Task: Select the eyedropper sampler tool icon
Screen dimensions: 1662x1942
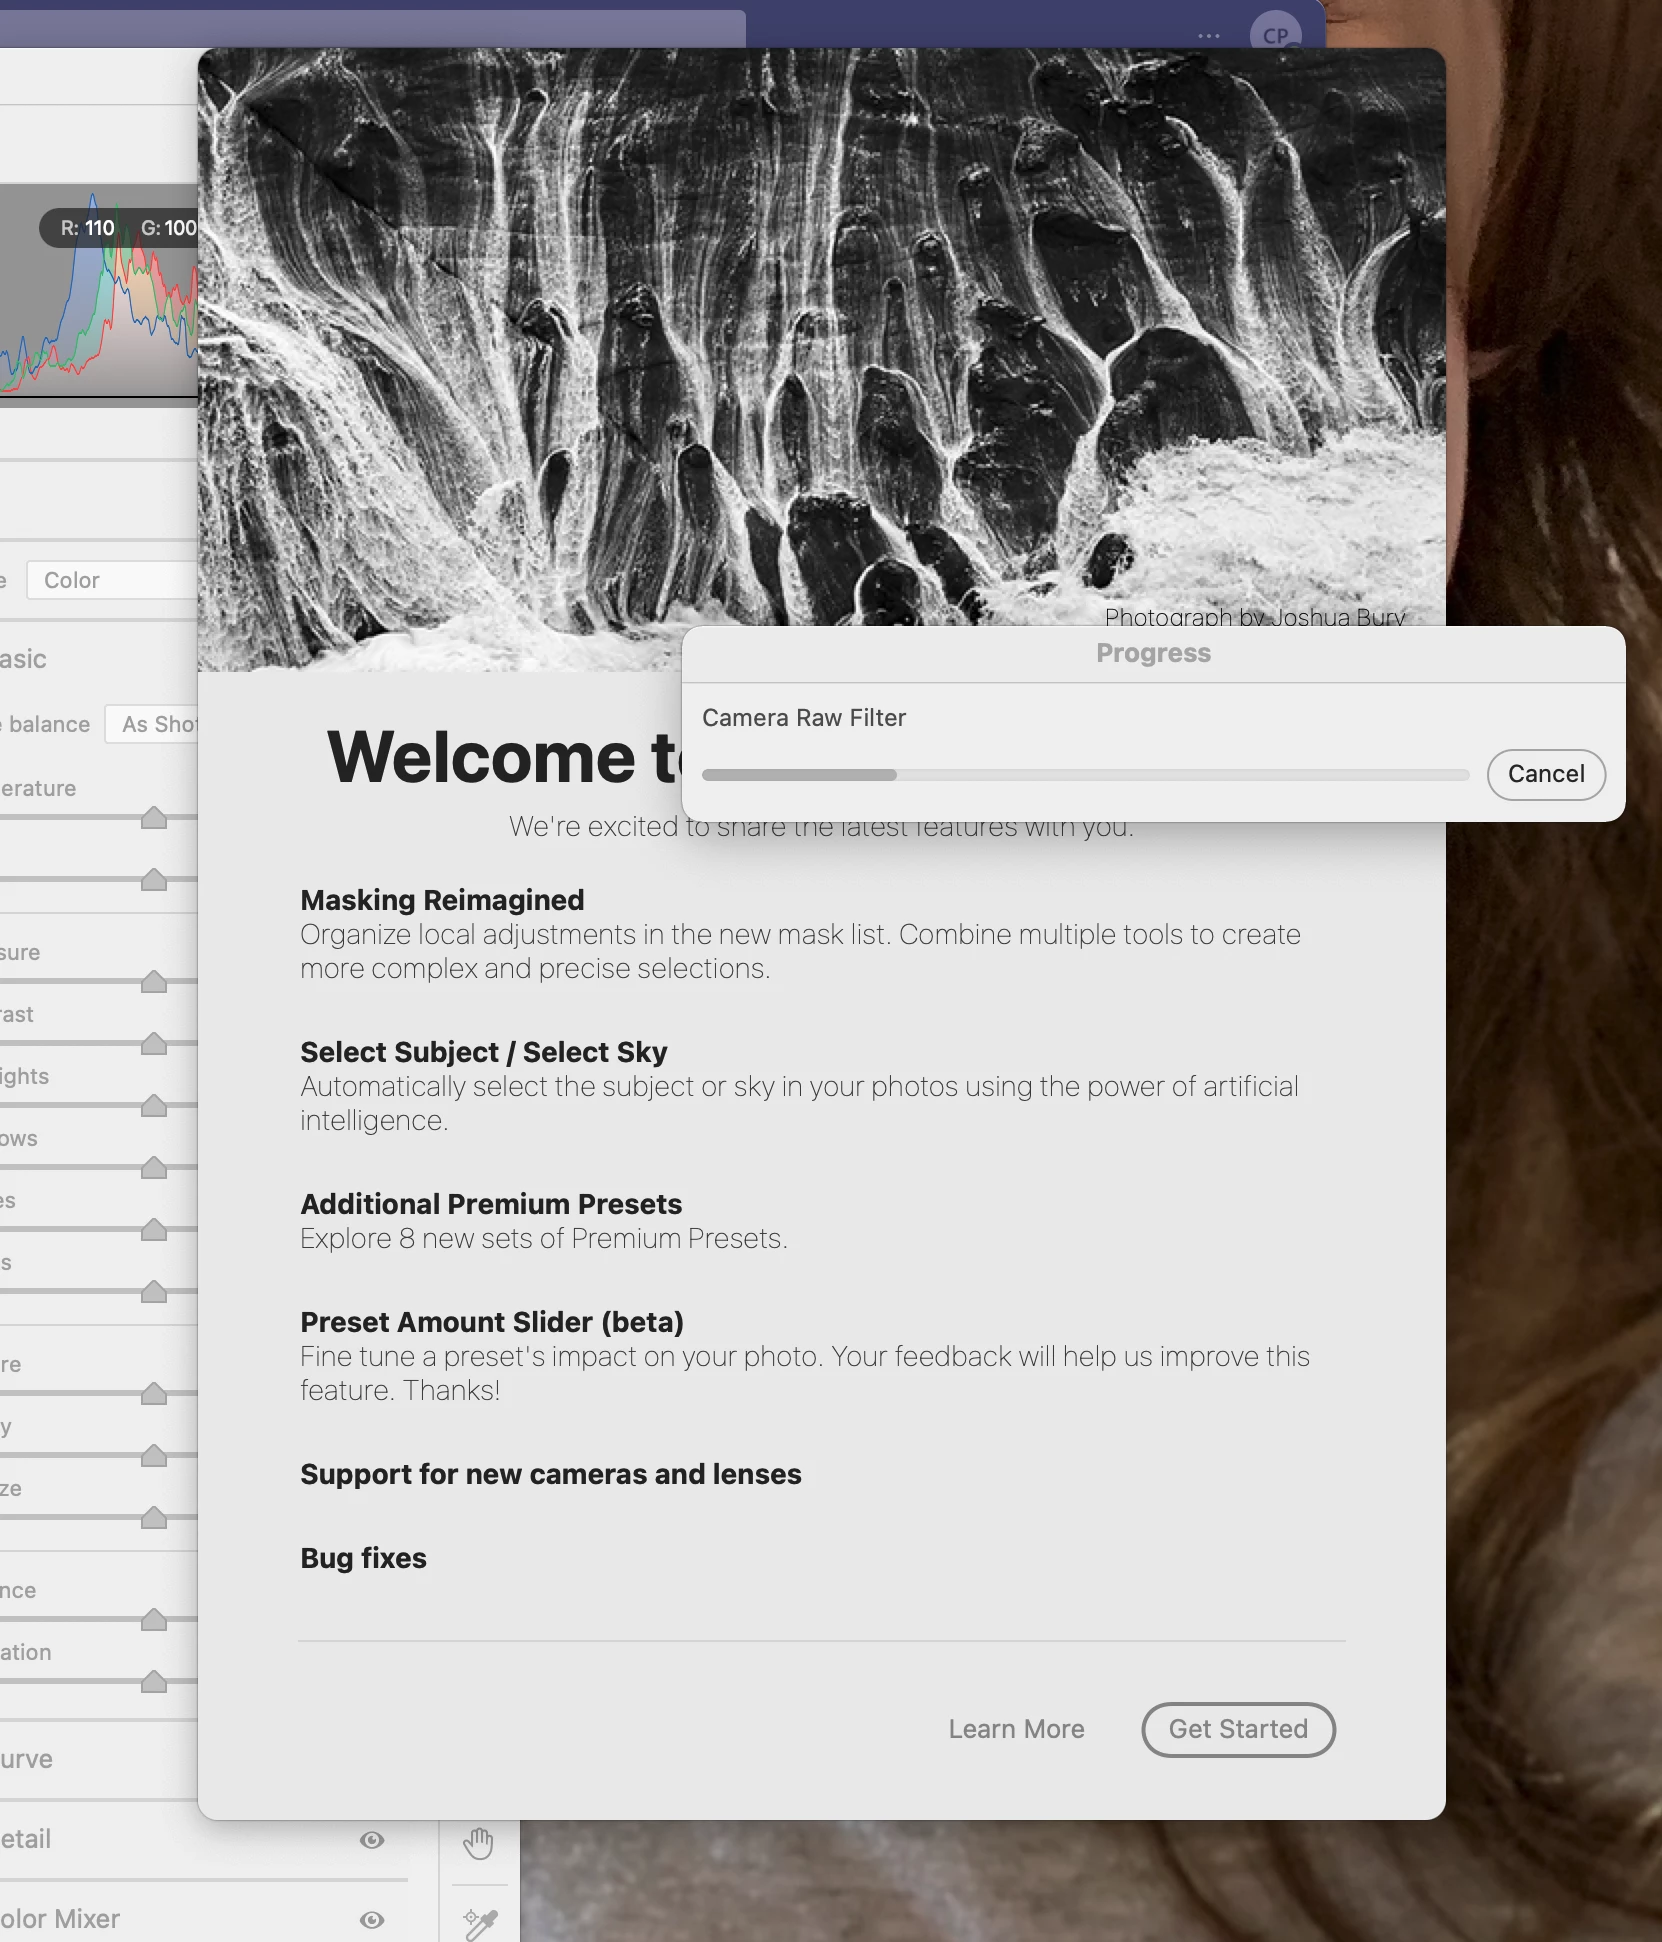Action: [x=480, y=1923]
